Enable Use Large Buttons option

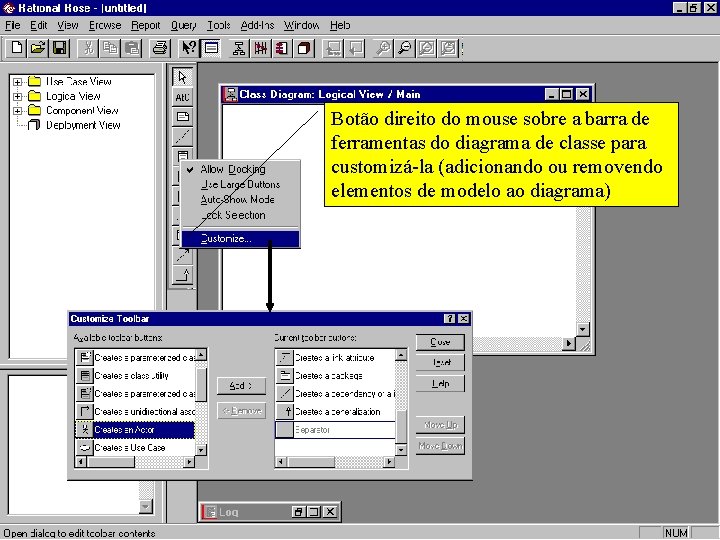click(241, 185)
